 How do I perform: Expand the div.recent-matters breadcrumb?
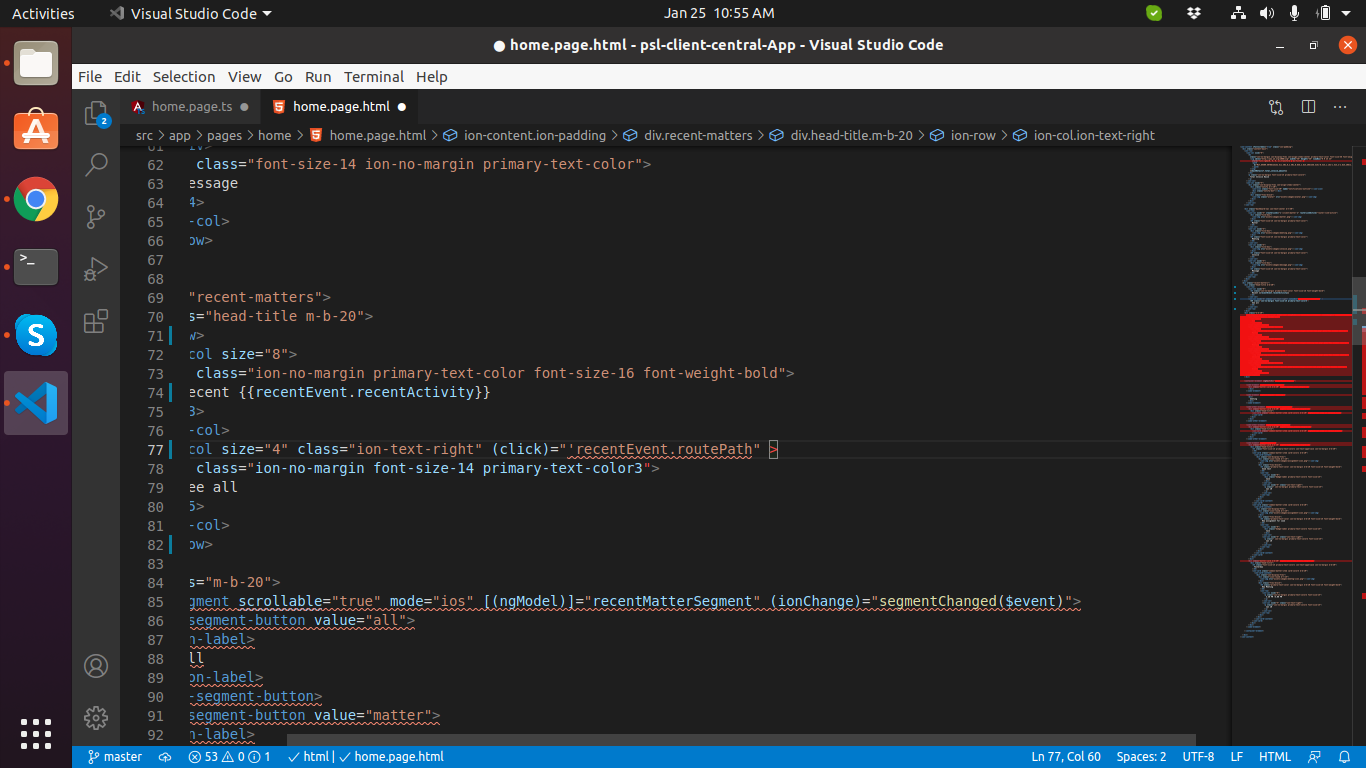point(697,136)
